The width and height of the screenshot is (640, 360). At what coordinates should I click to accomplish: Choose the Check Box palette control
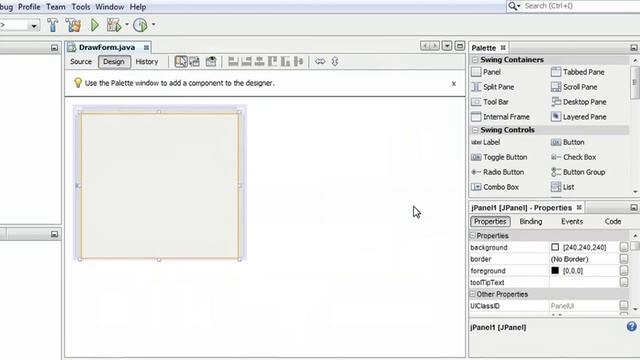pos(573,157)
